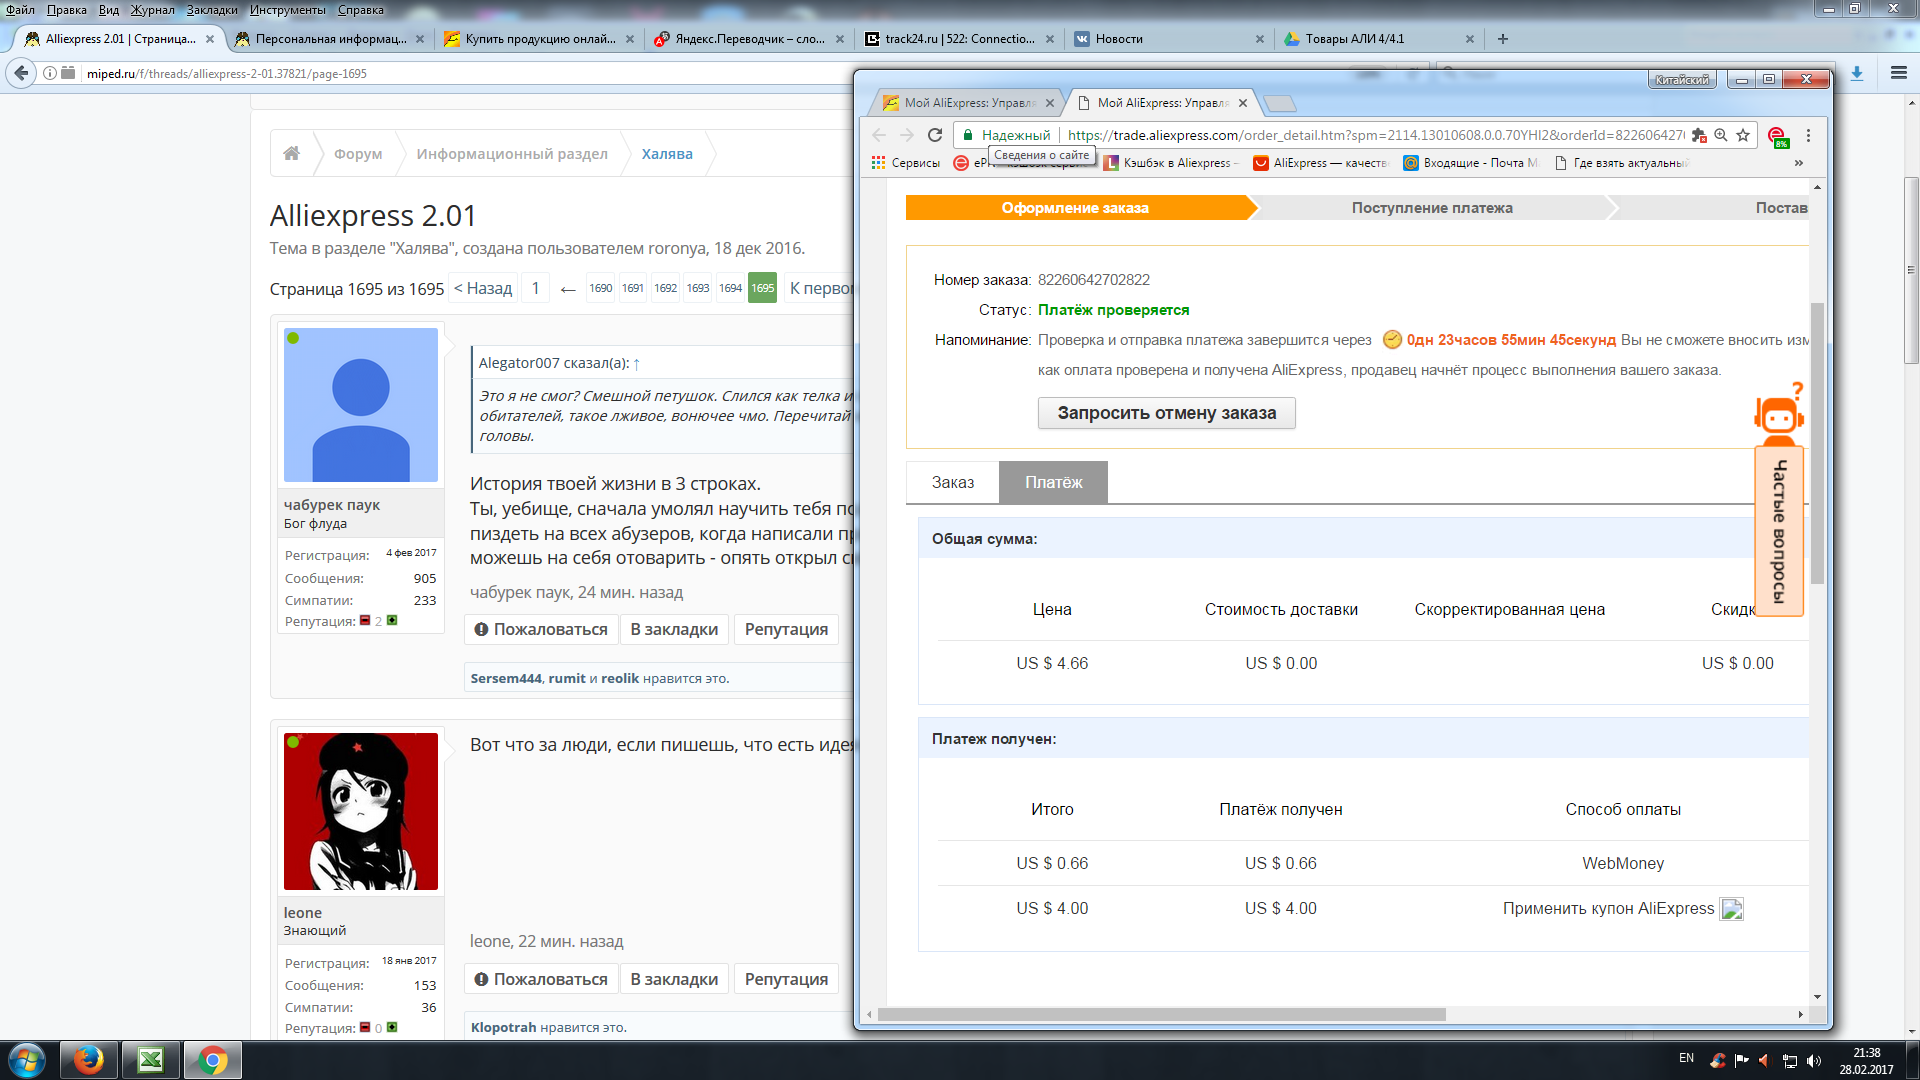Click EN language indicator in taskbar
Viewport: 1920px width, 1080px height.
tap(1686, 1058)
